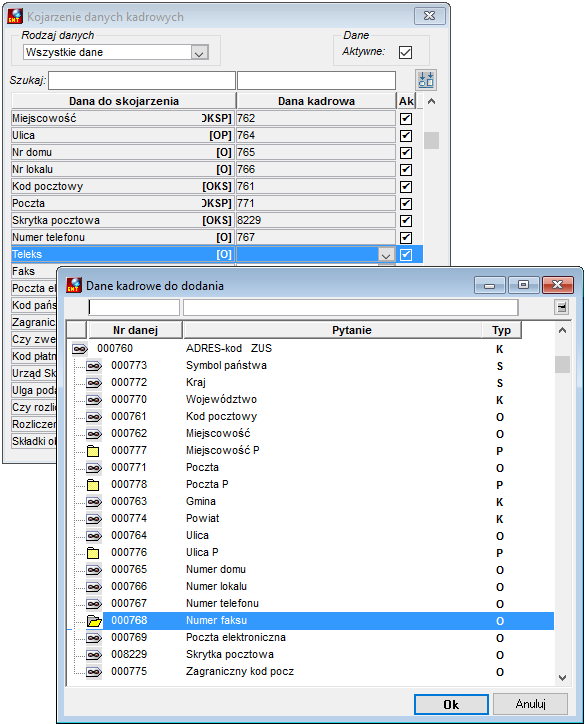Click the link icon for 000773 Symbol państwa
The image size is (585, 724).
94,366
